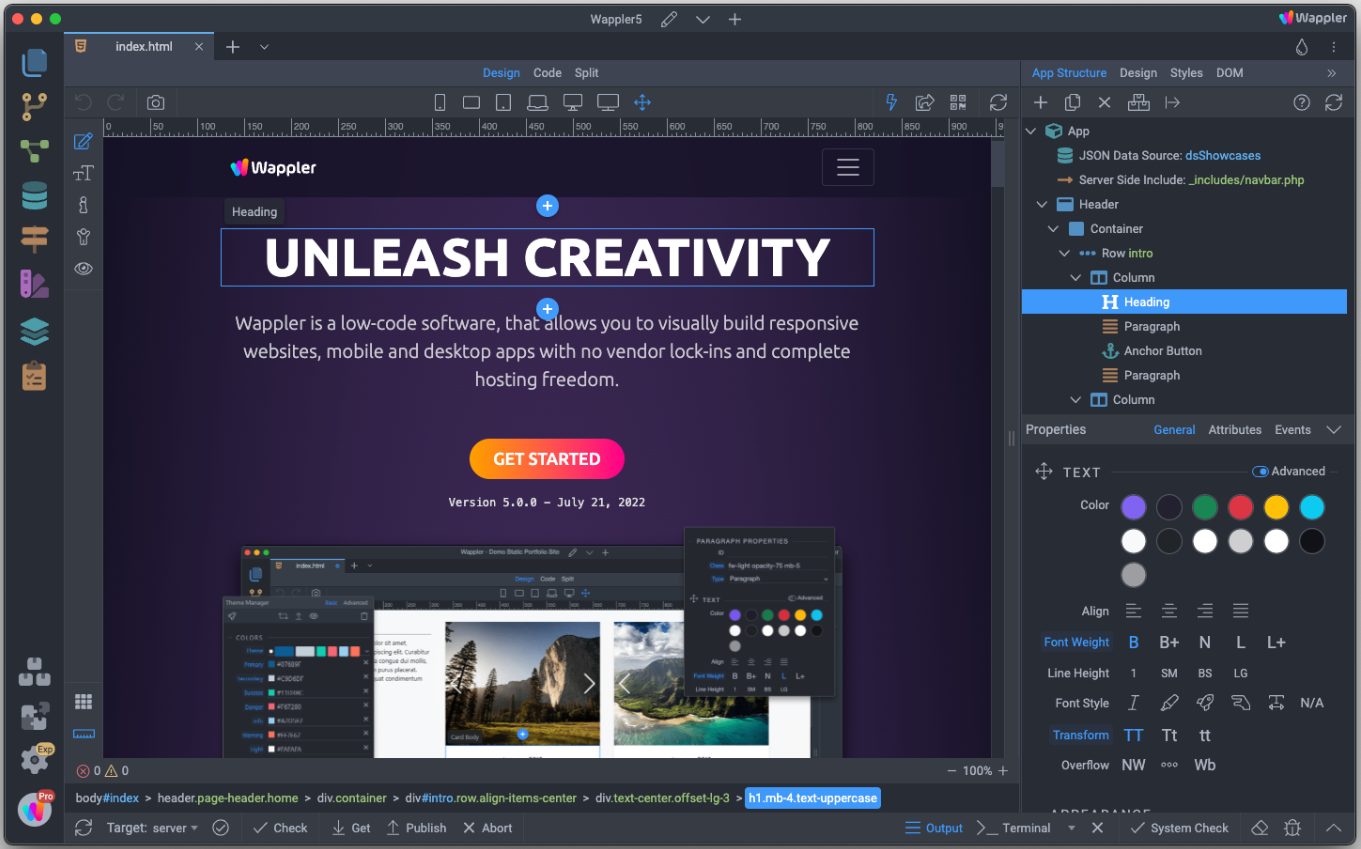Open the Database Manager cylinder icon
Screen dimensions: 1361x849
(x=34, y=196)
